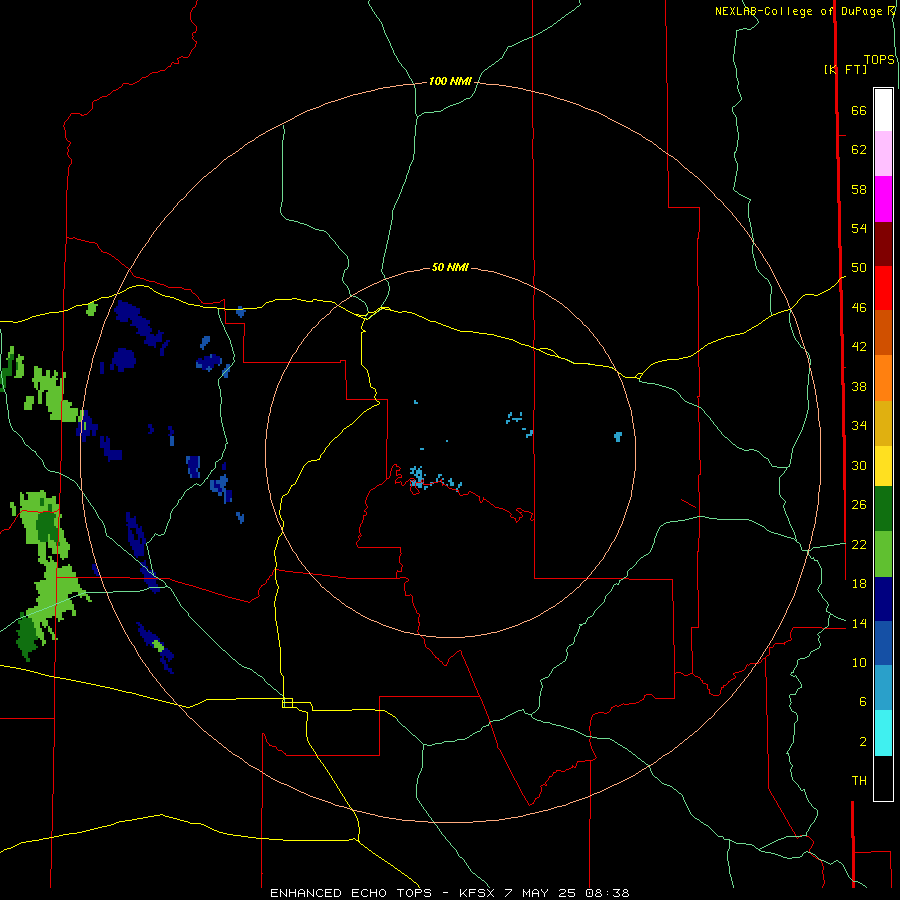Click the white 66 kft legend swatch
This screenshot has width=900, height=900.
(x=883, y=110)
